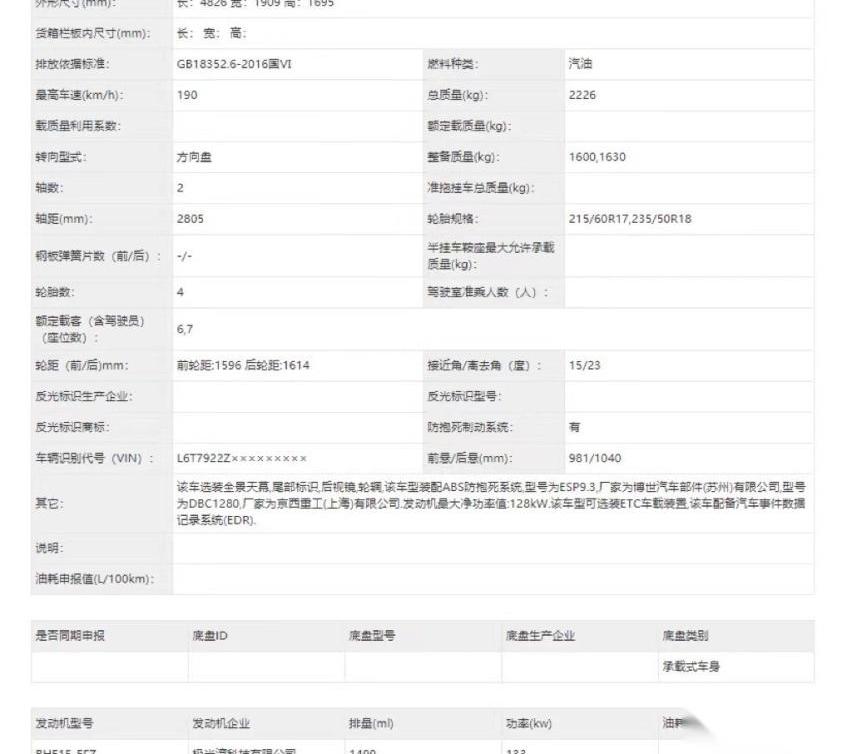Select the top speed value 190
Image resolution: width=852 pixels, height=754 pixels.
click(187, 95)
